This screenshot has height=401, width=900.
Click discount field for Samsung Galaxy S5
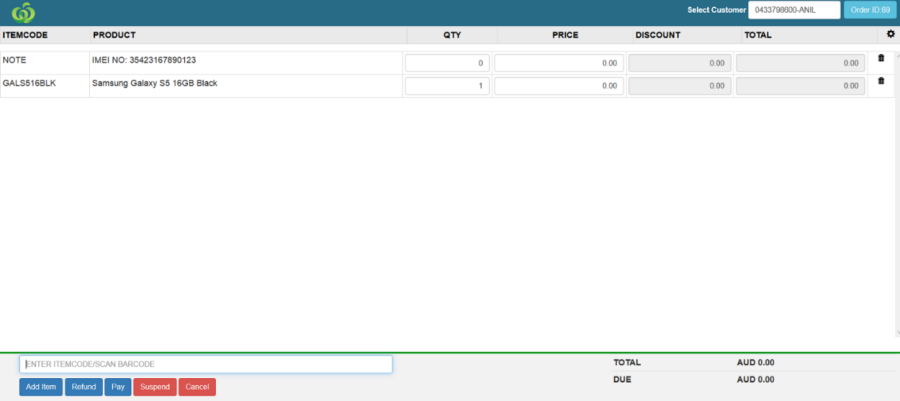tap(679, 86)
